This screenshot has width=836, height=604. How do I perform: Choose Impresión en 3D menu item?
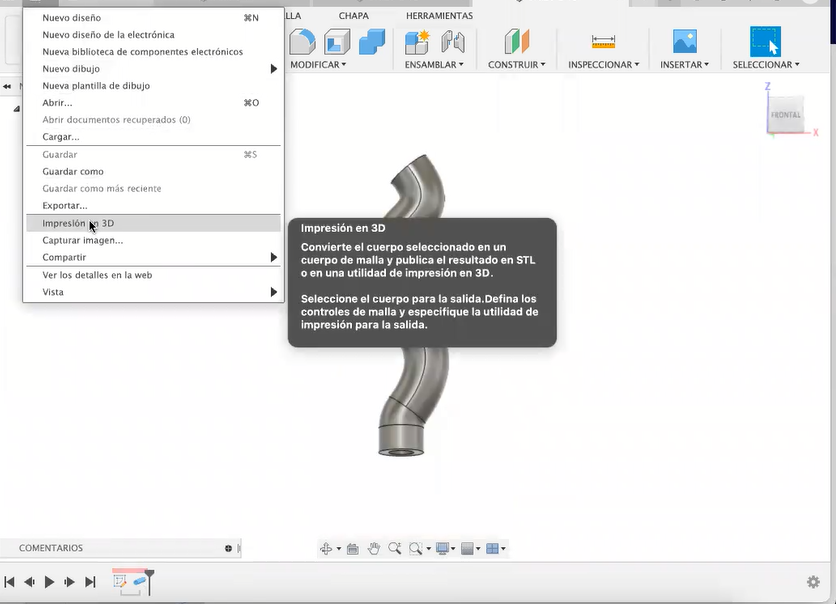154,223
